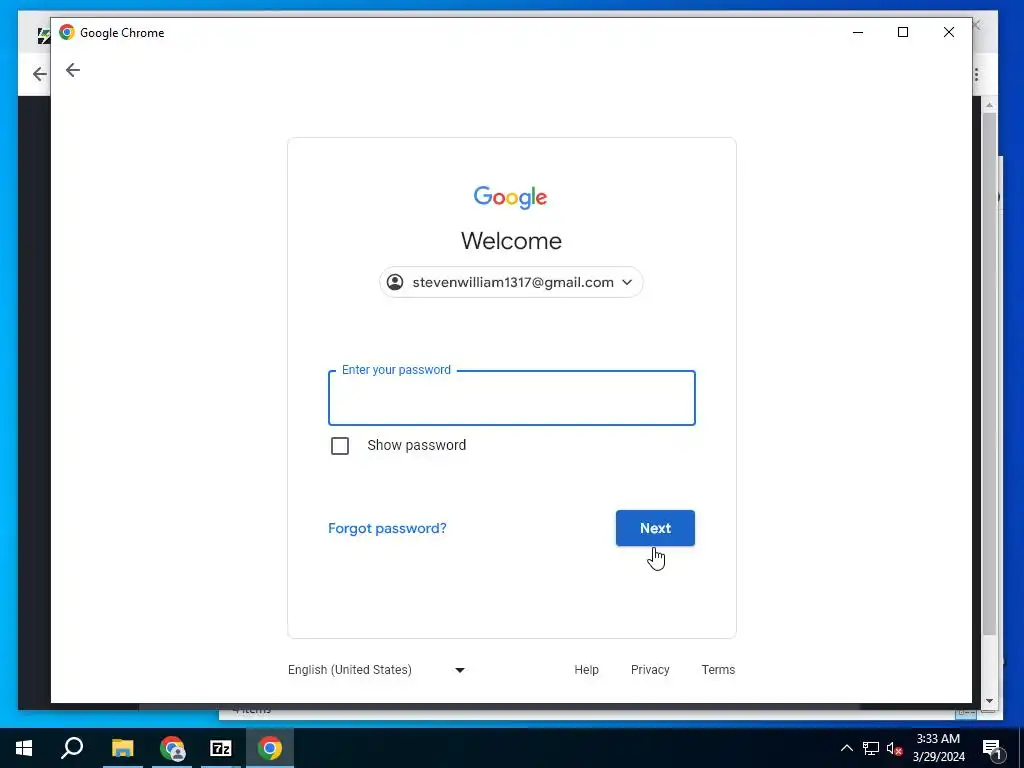Click the network icon in the system tray
The height and width of the screenshot is (768, 1024).
(x=871, y=748)
